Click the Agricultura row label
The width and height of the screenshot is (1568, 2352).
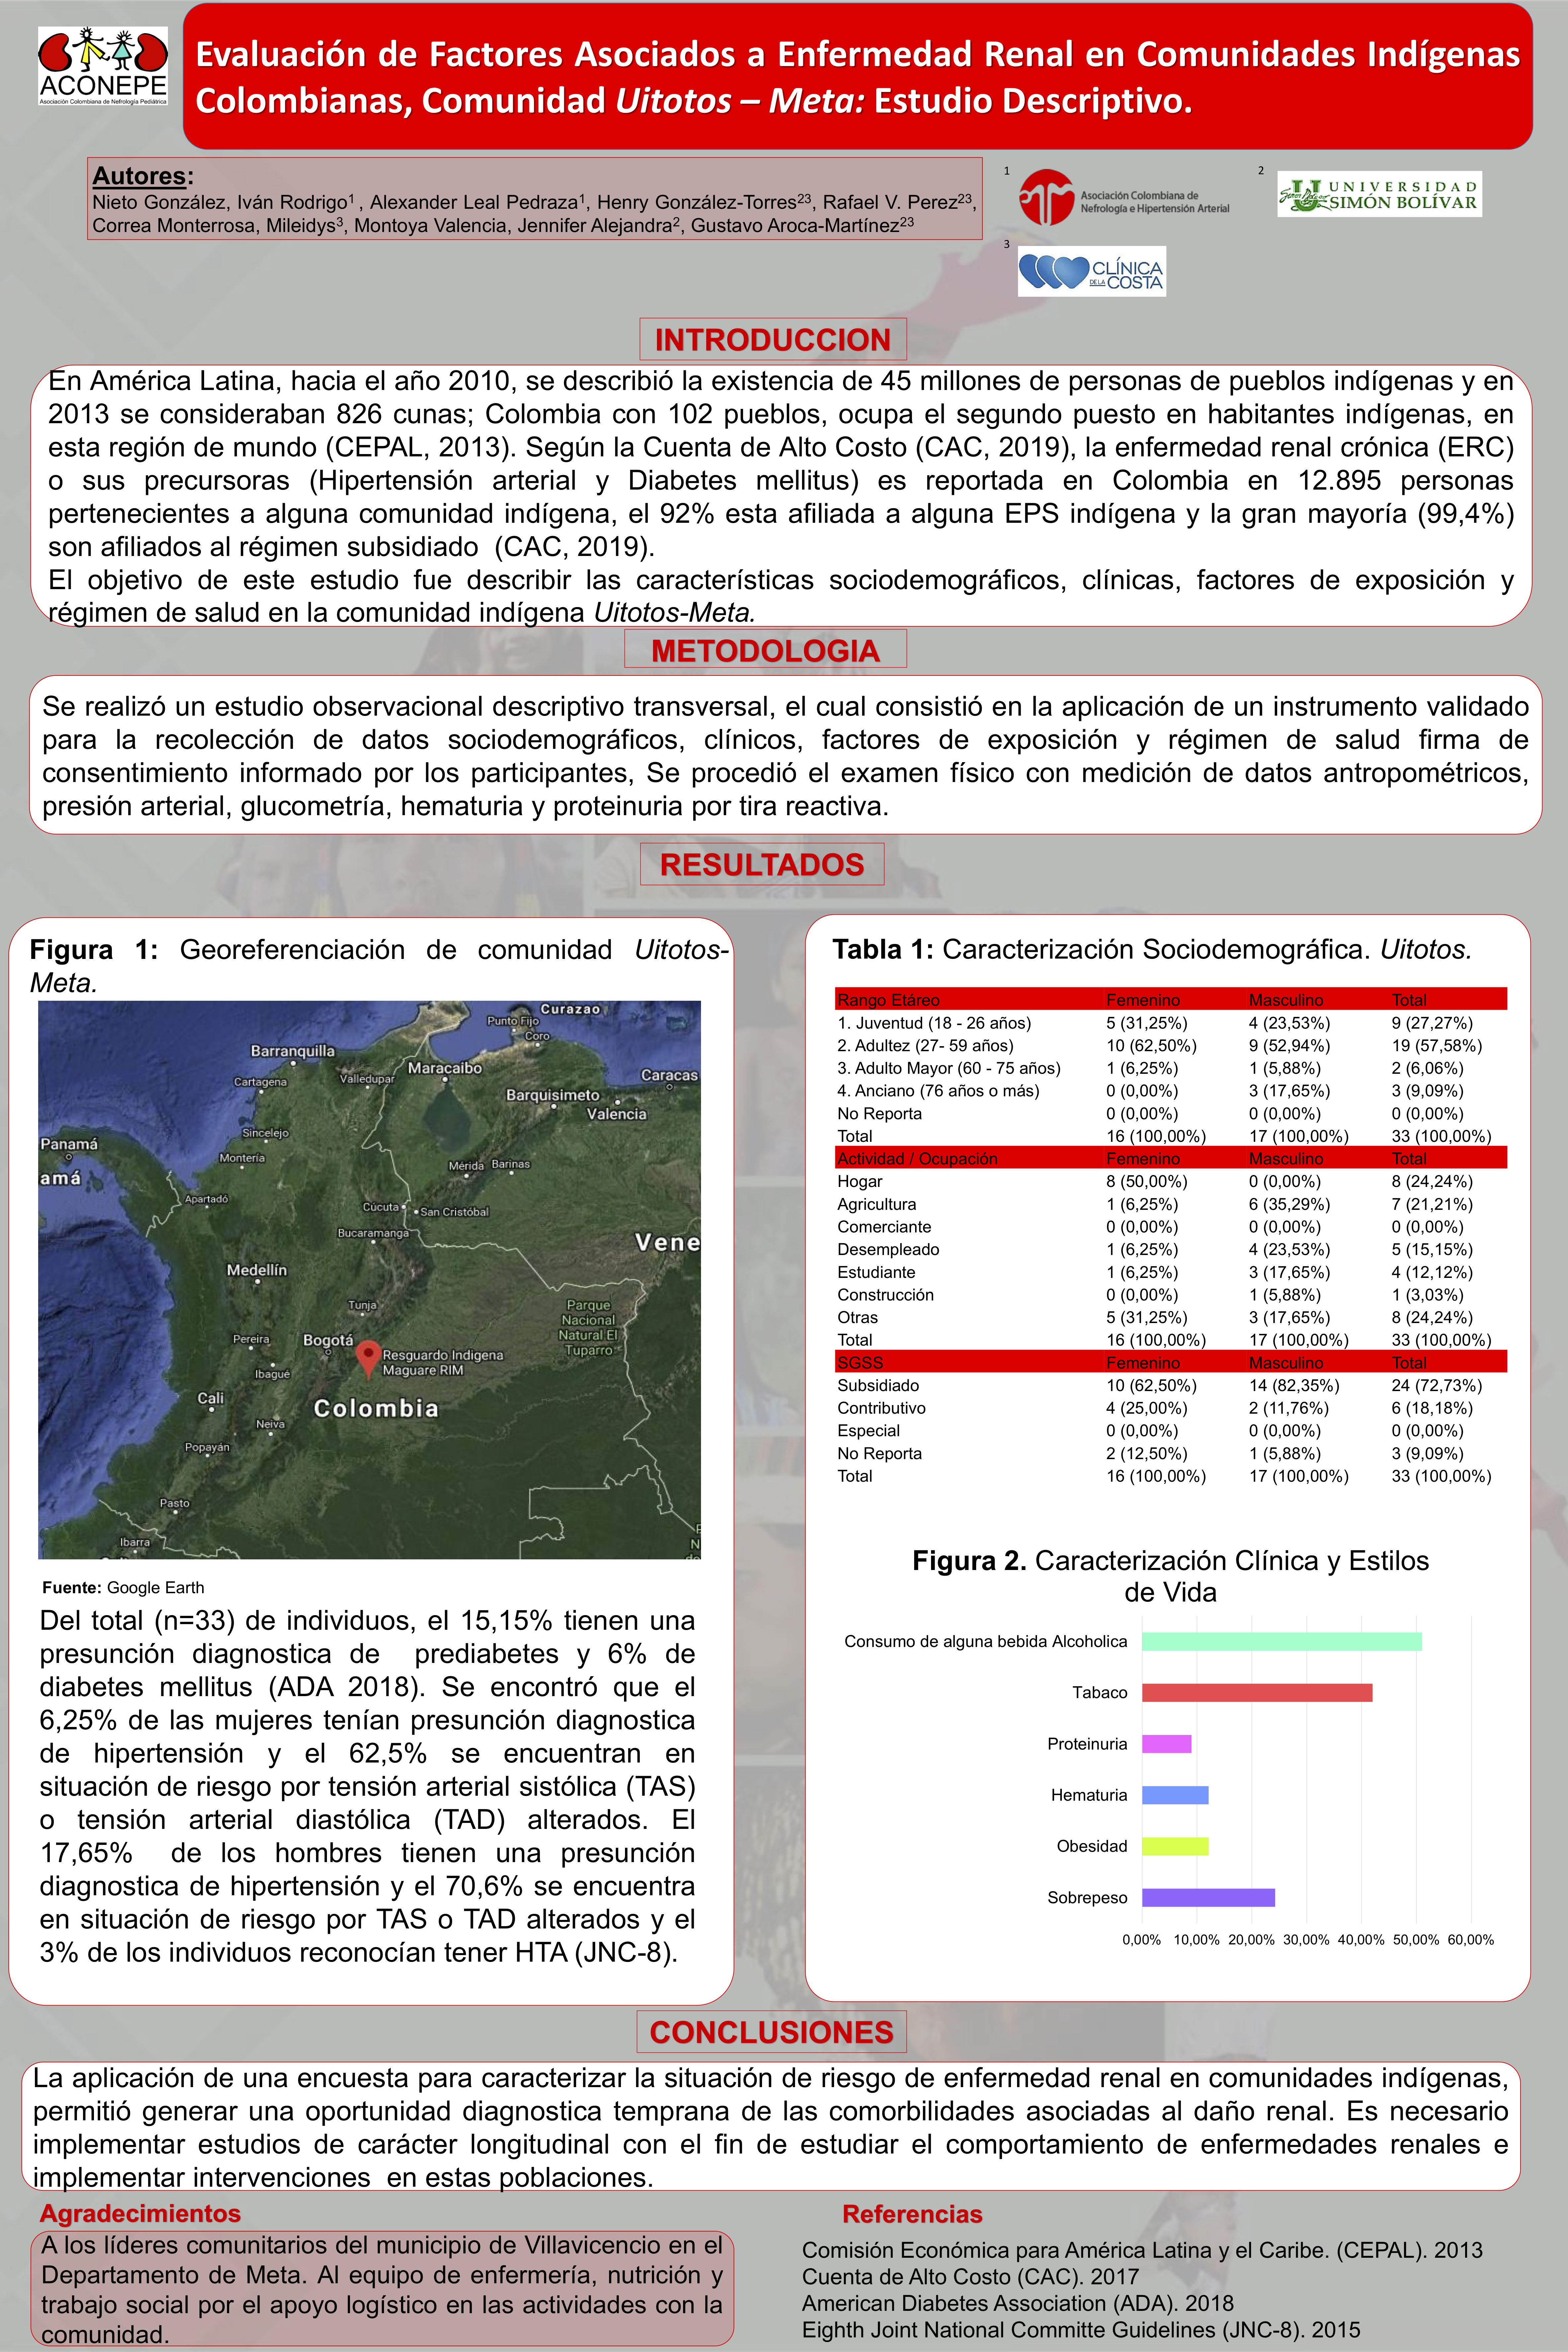click(877, 1204)
